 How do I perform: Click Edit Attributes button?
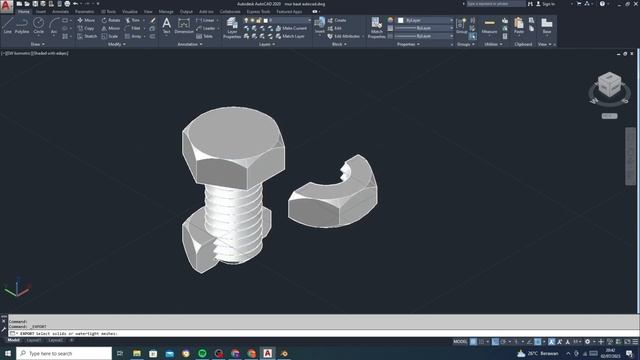(x=344, y=36)
